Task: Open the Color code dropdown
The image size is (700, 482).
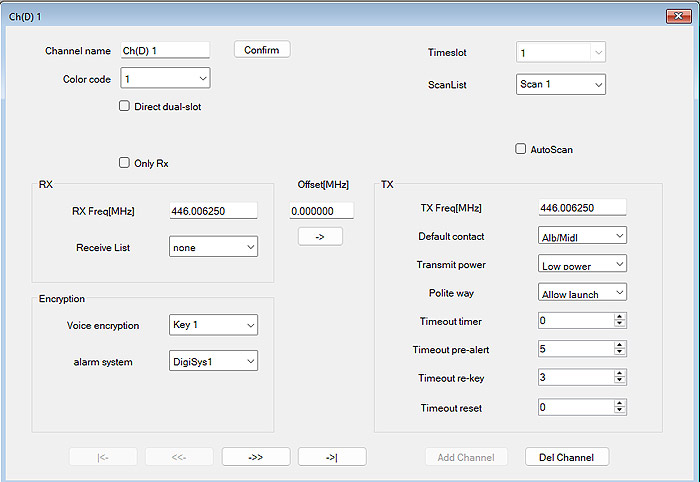Action: [x=165, y=79]
